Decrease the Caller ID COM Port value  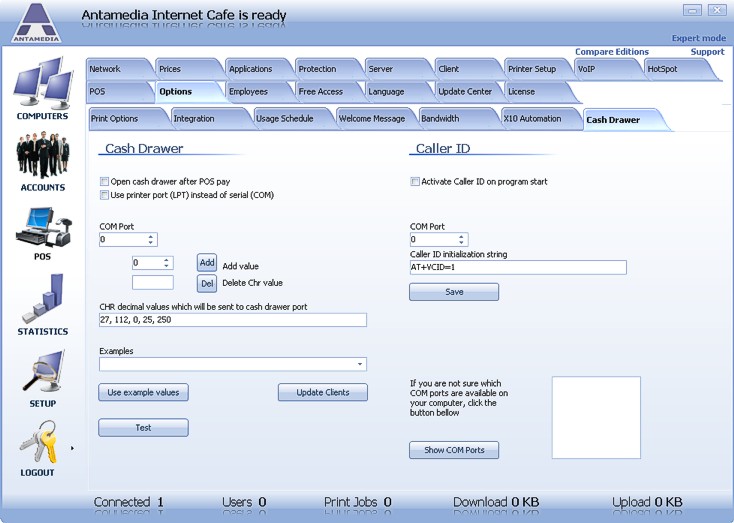(x=461, y=243)
